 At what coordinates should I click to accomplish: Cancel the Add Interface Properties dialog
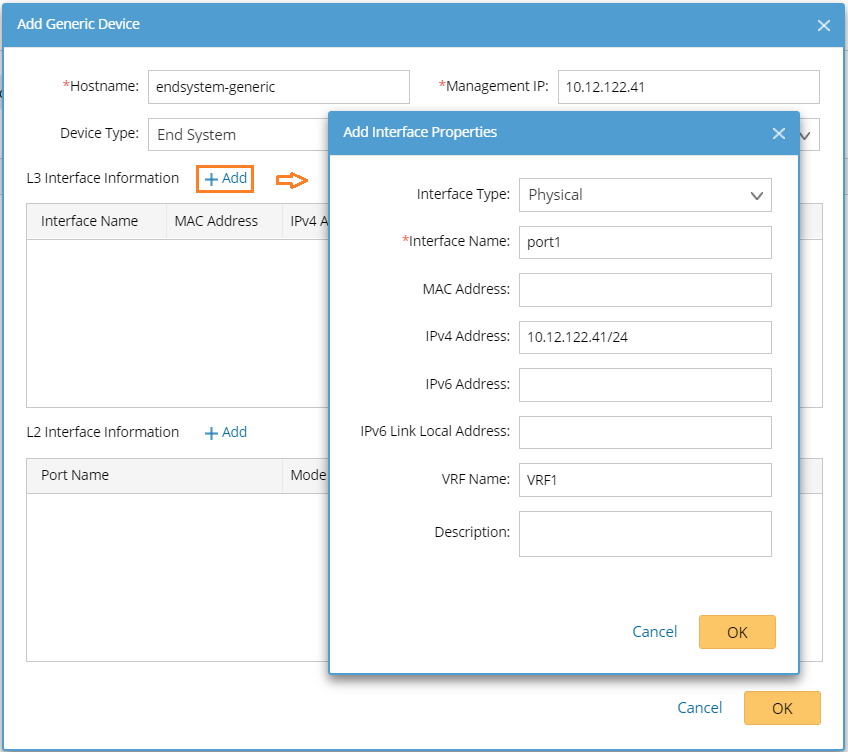pyautogui.click(x=655, y=632)
